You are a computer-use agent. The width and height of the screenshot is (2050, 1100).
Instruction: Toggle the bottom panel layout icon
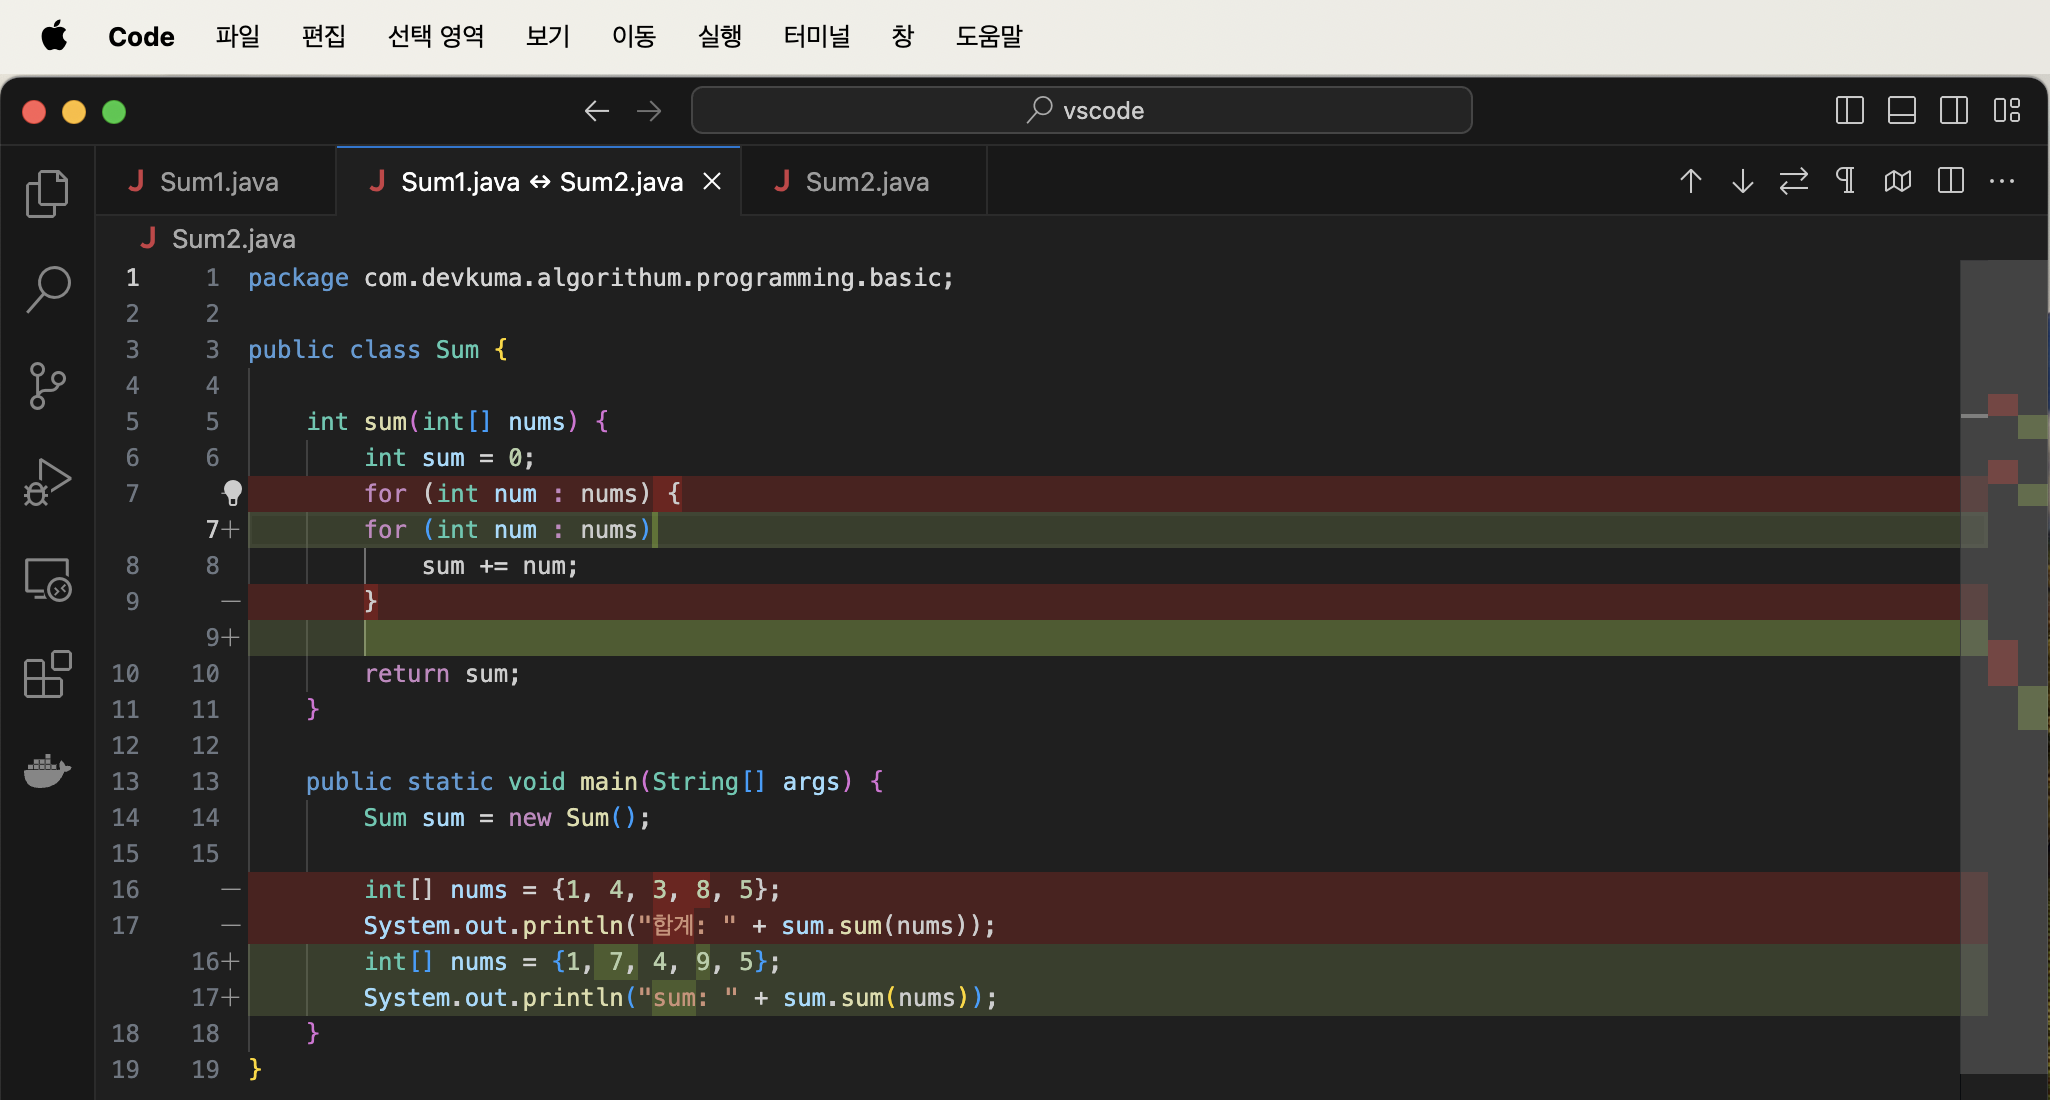1902,110
